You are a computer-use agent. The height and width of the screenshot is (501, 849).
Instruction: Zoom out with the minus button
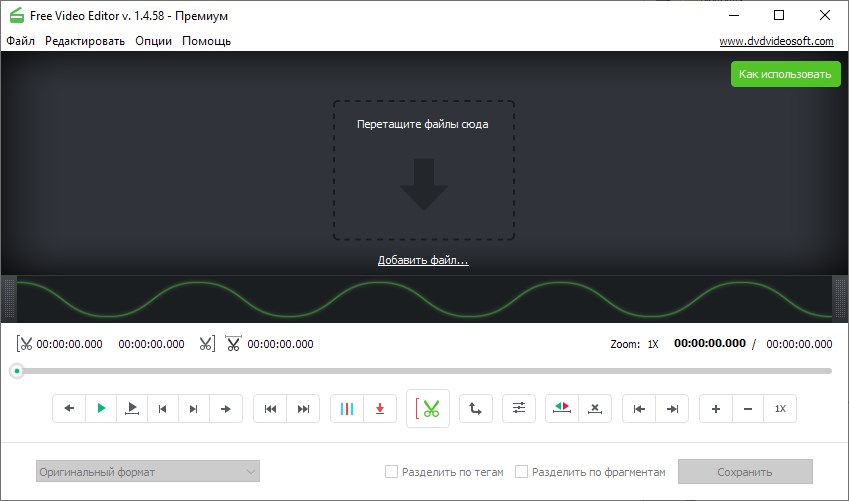coord(748,408)
